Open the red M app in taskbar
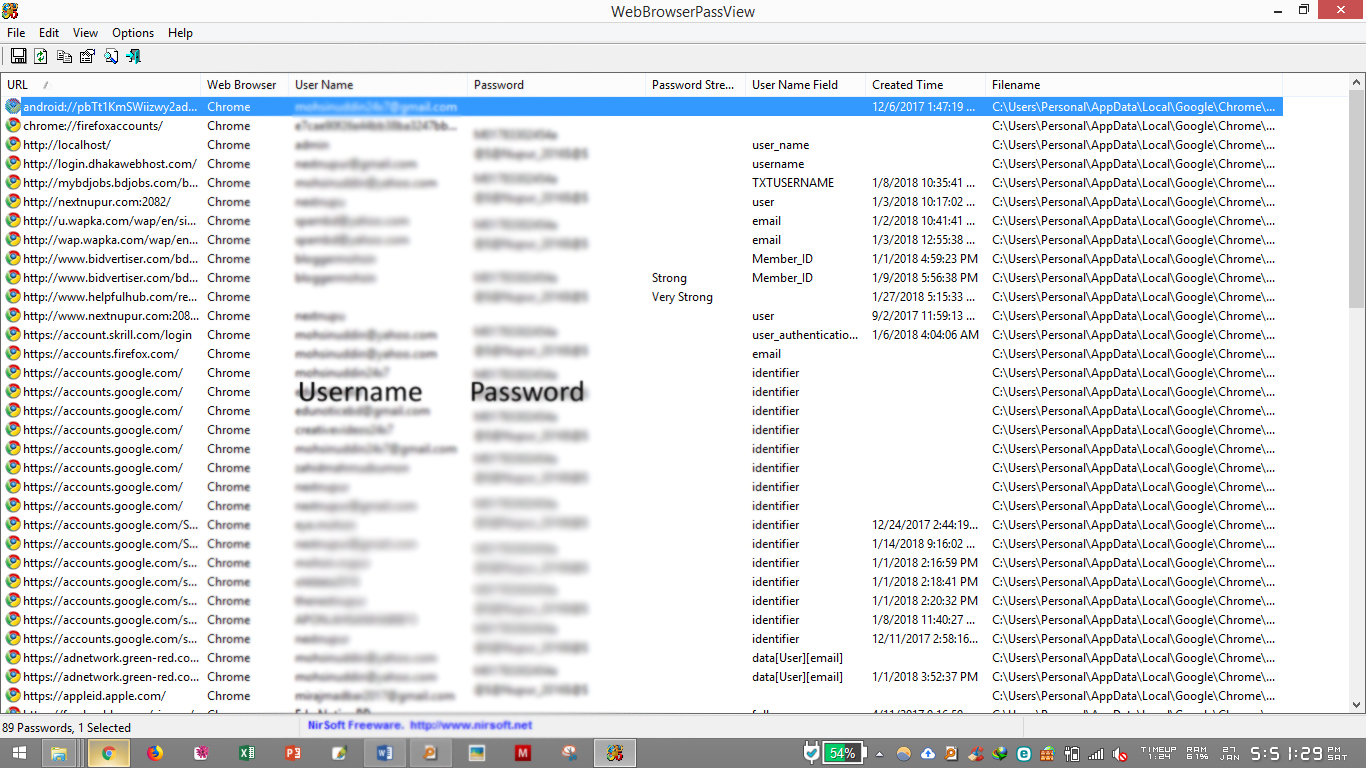Viewport: 1366px width, 768px height. tap(523, 753)
